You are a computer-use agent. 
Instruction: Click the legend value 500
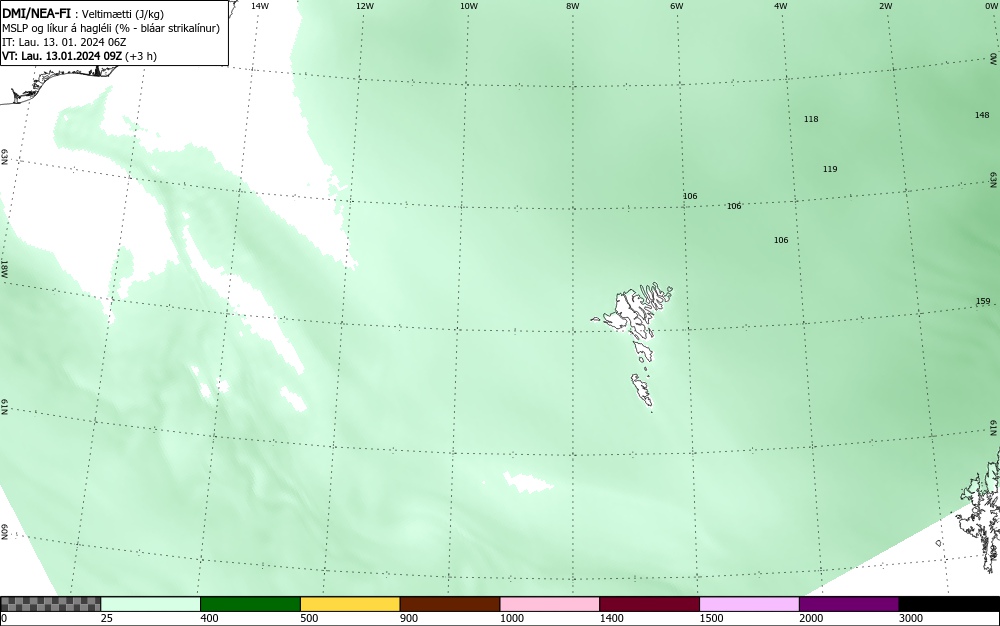coord(309,618)
